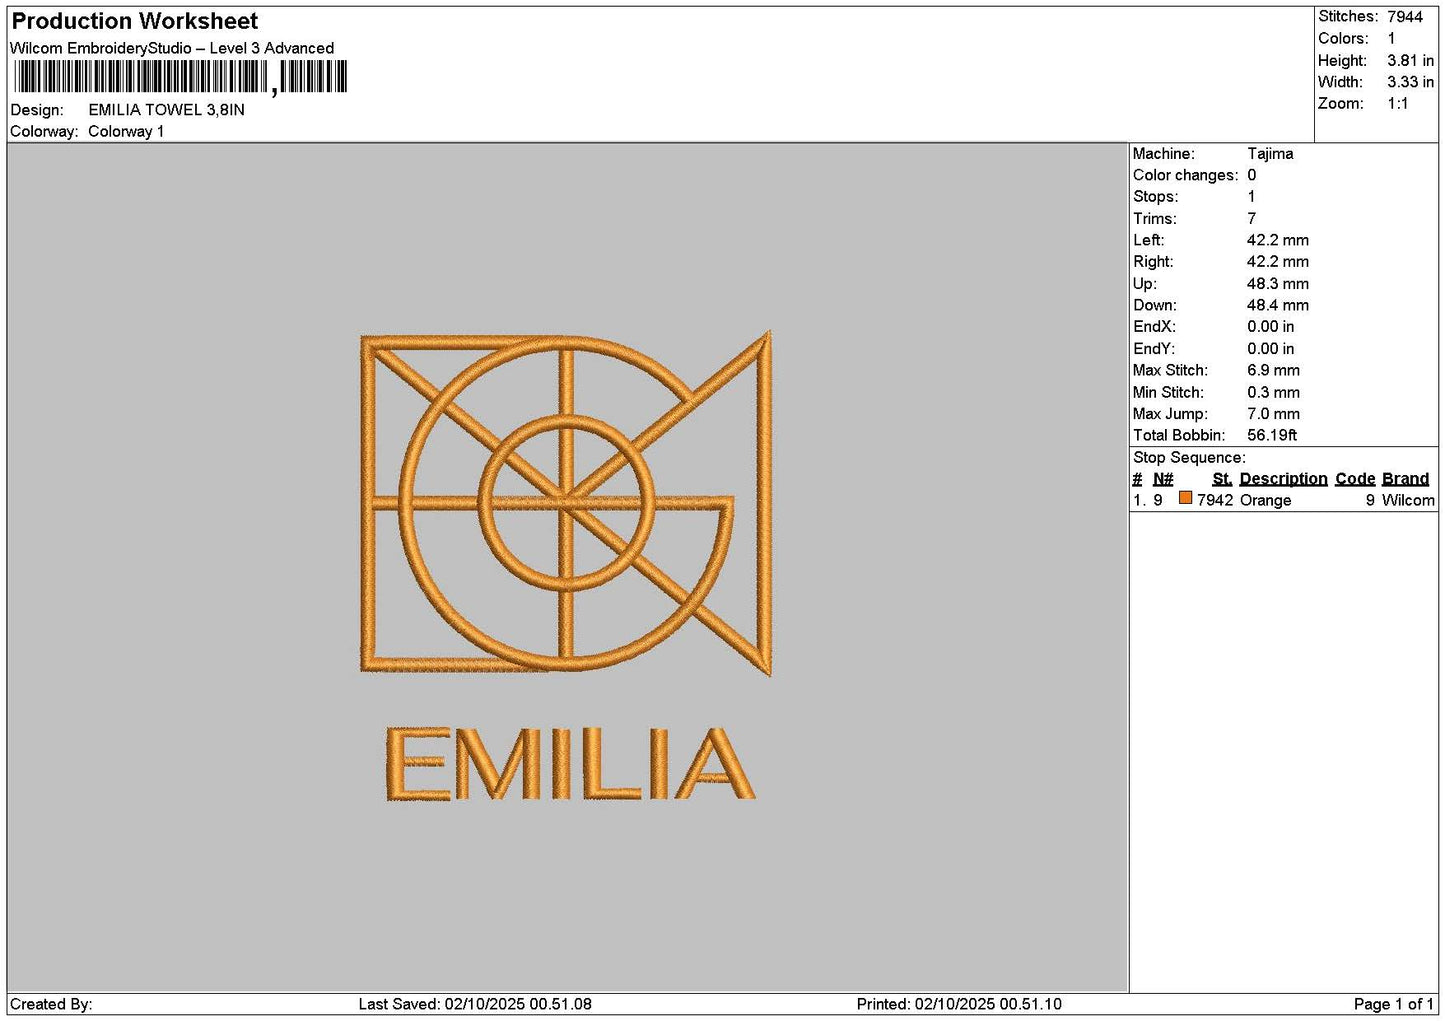The height and width of the screenshot is (1021, 1445).
Task: Click the 'Description' column header
Action: pos(1283,479)
